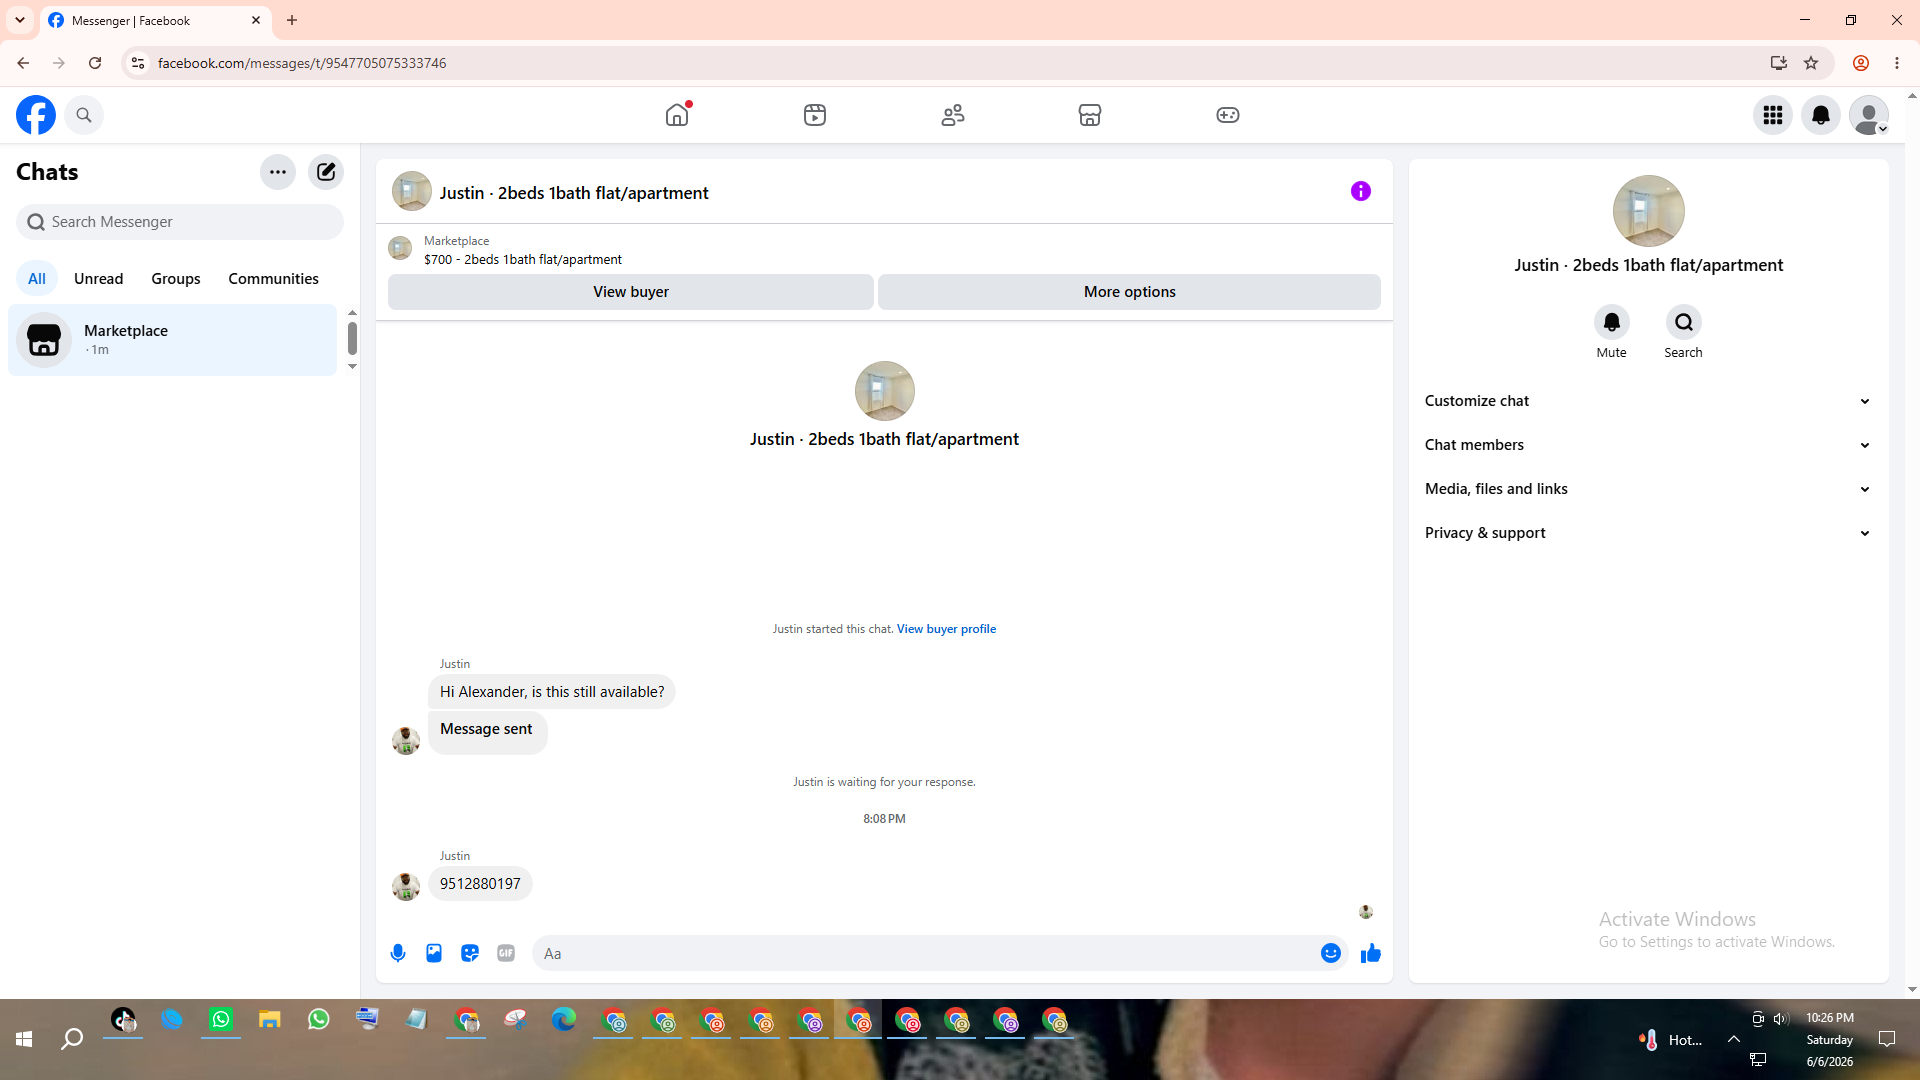Send a voice clip with microphone icon
The width and height of the screenshot is (1920, 1080).
tap(398, 953)
